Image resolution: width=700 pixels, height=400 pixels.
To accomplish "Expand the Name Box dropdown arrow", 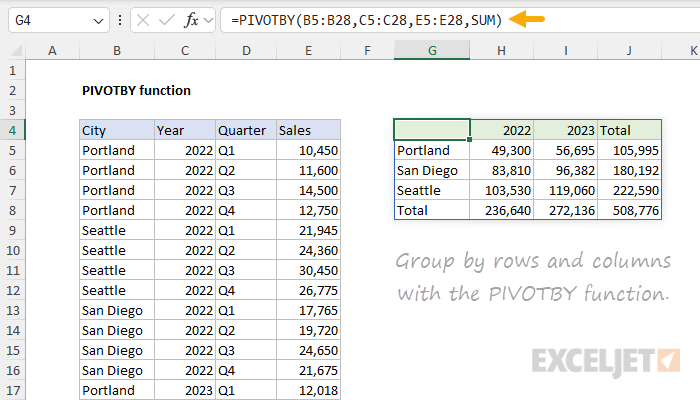I will [x=98, y=21].
